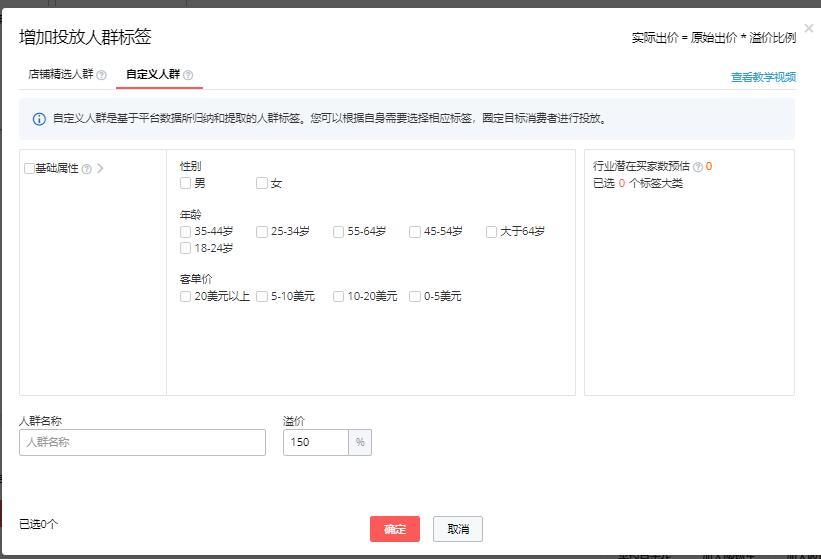This screenshot has width=821, height=559.
Task: Close the dialog with the X icon
Action: click(809, 28)
